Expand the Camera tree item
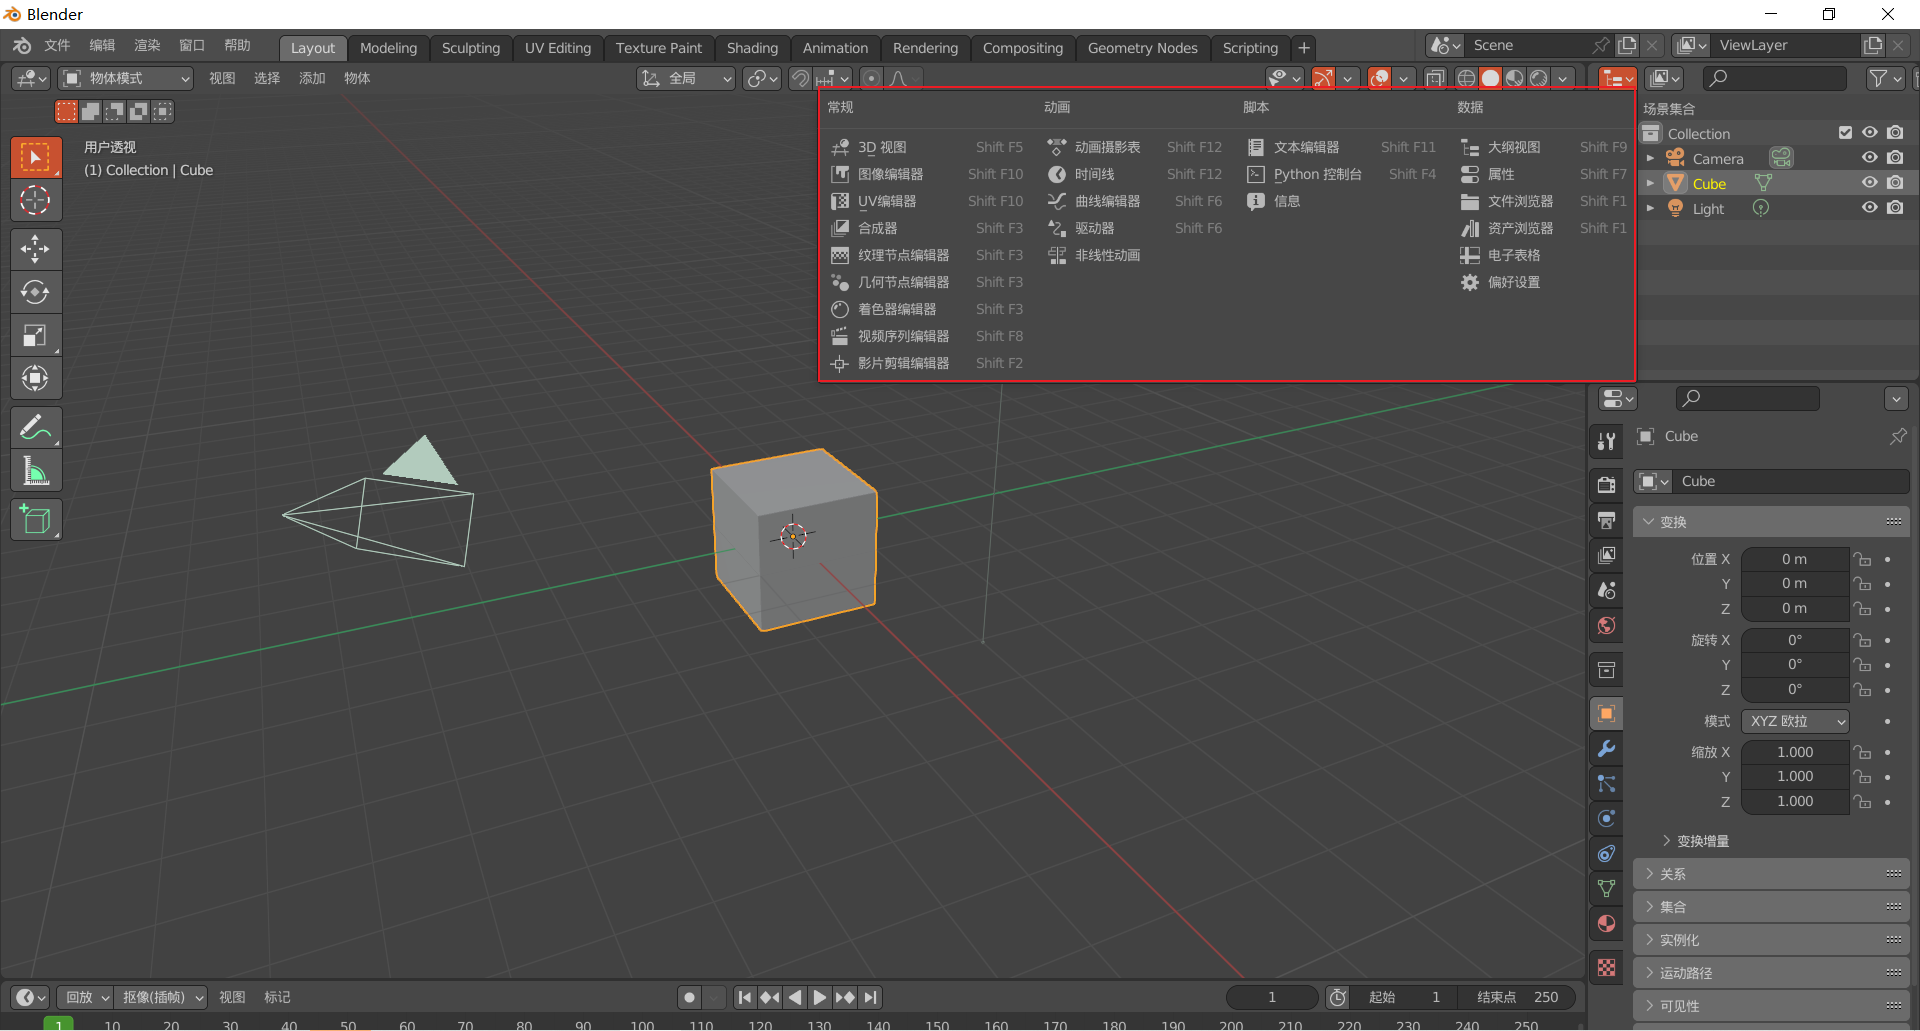1920x1031 pixels. pyautogui.click(x=1650, y=158)
